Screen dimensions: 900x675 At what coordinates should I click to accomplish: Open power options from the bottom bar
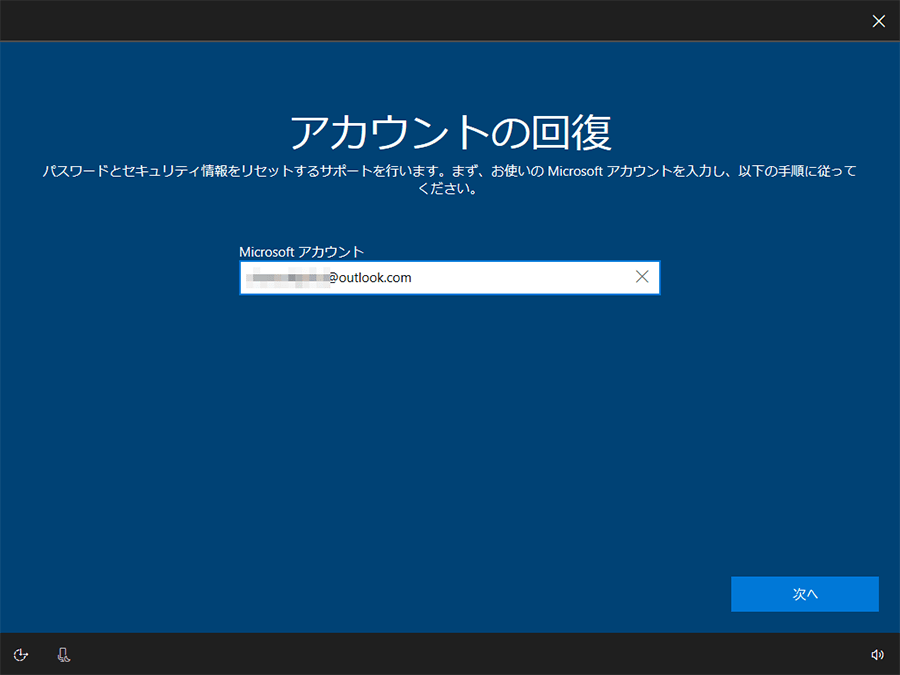[x=21, y=654]
